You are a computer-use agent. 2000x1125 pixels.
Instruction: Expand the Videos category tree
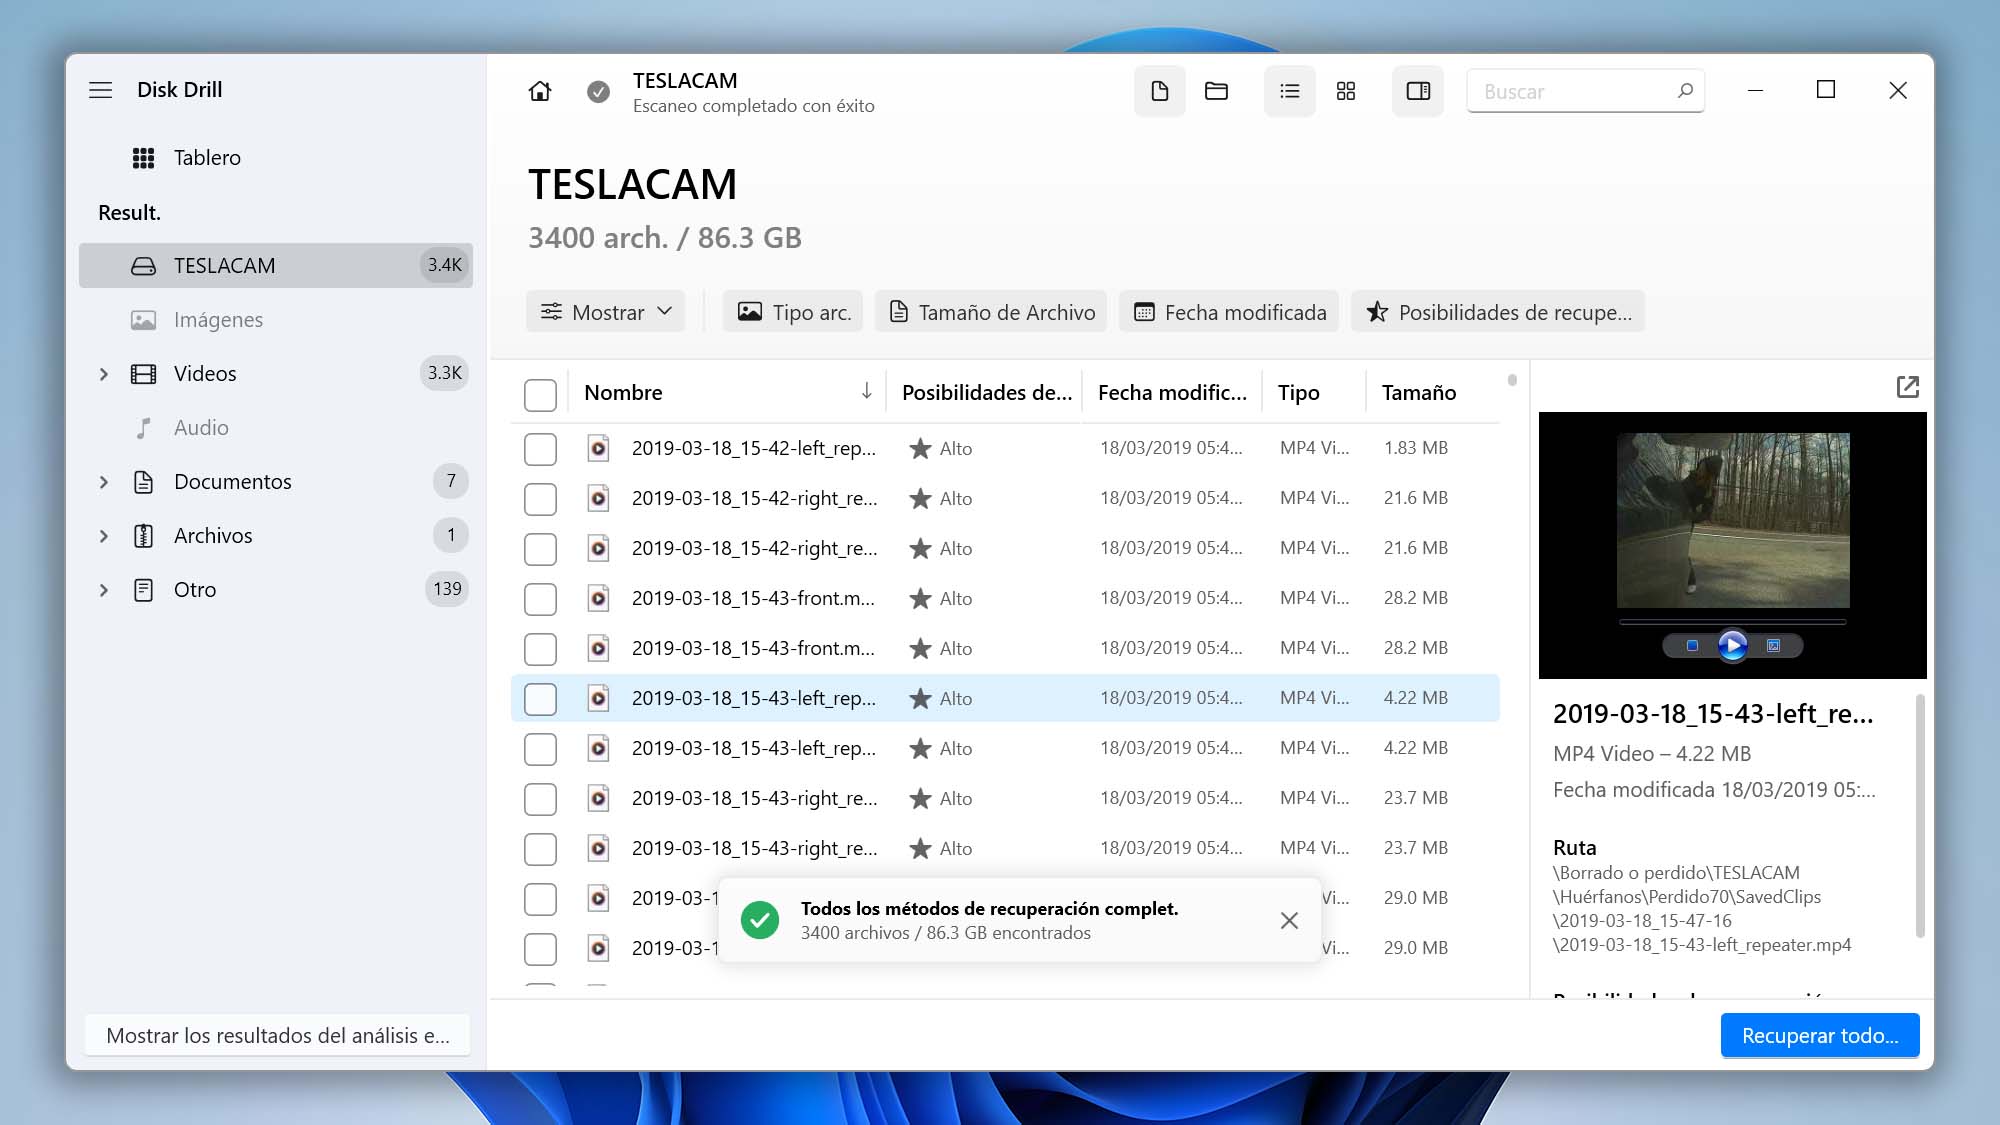point(103,374)
